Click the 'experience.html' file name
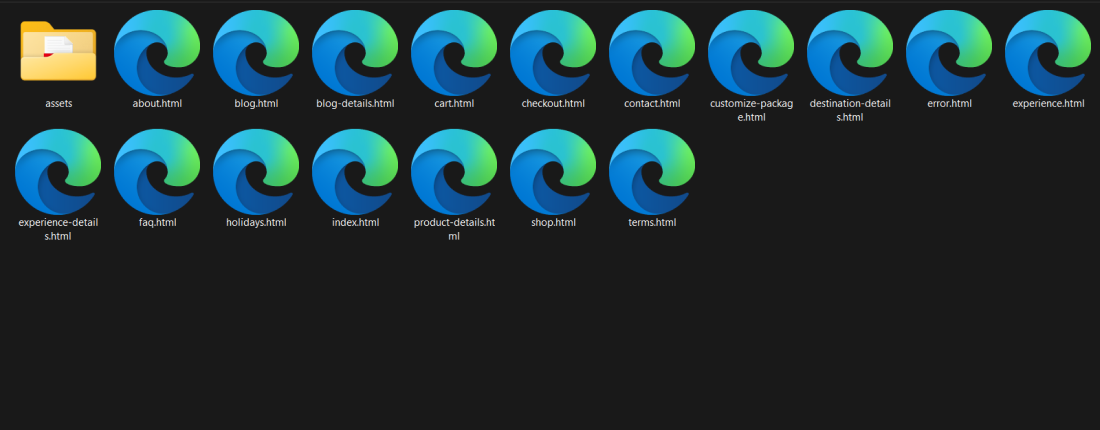1100x430 pixels. 1048,104
